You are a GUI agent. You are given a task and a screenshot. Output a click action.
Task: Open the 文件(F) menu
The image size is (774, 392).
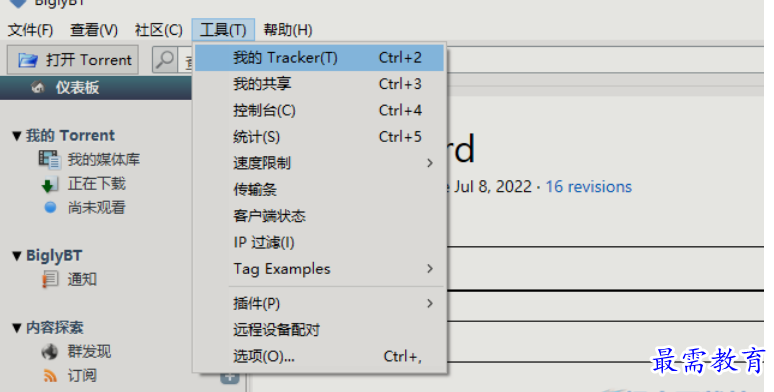point(30,30)
